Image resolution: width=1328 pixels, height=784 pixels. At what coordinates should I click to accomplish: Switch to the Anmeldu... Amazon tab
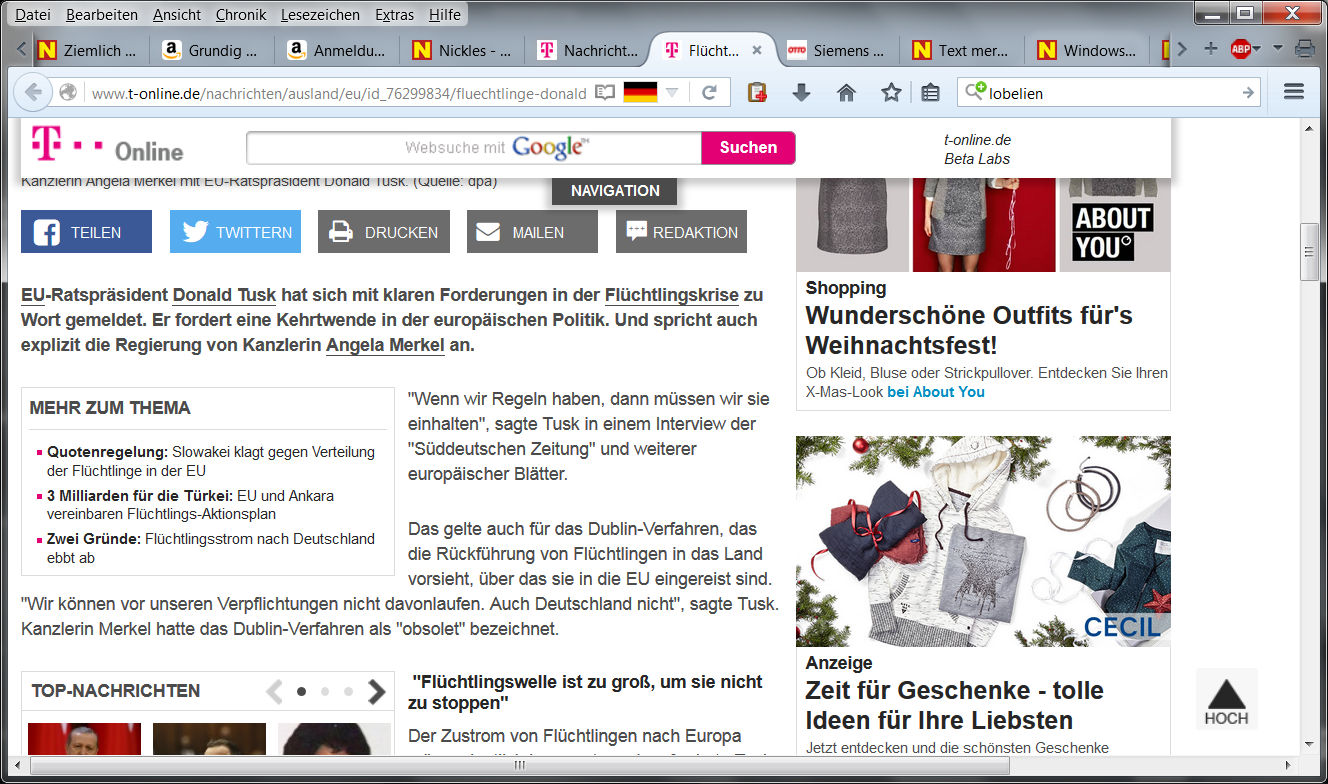coord(336,50)
